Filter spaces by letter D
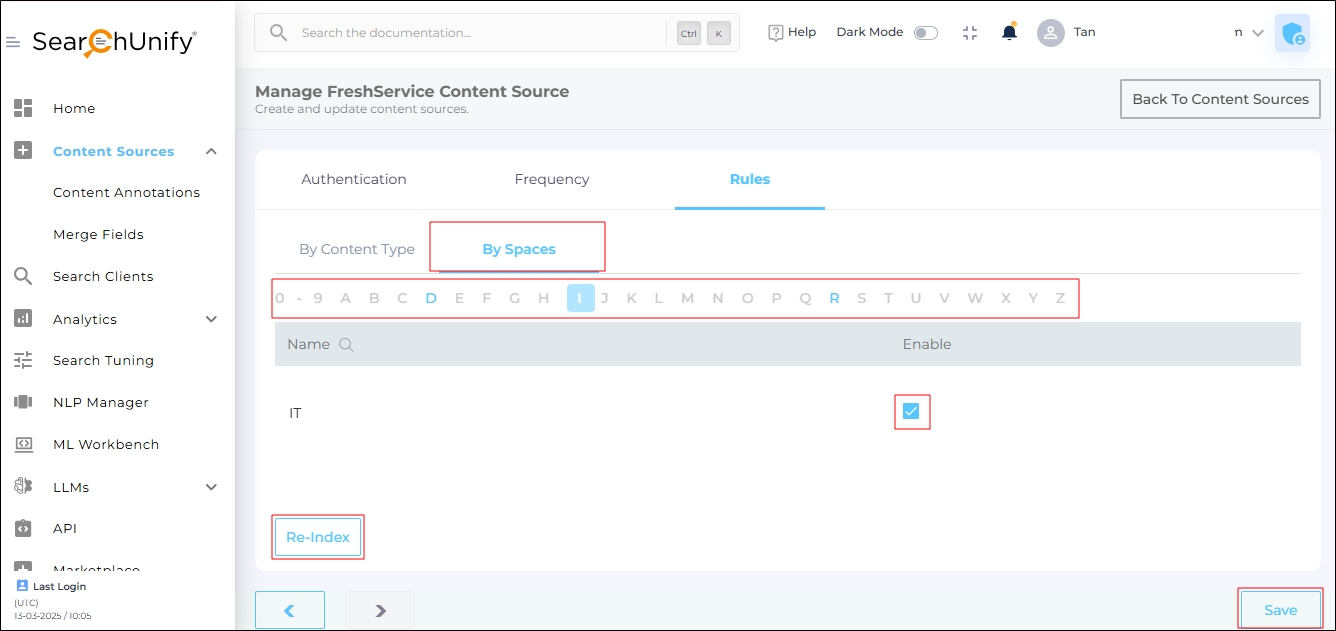 431,298
